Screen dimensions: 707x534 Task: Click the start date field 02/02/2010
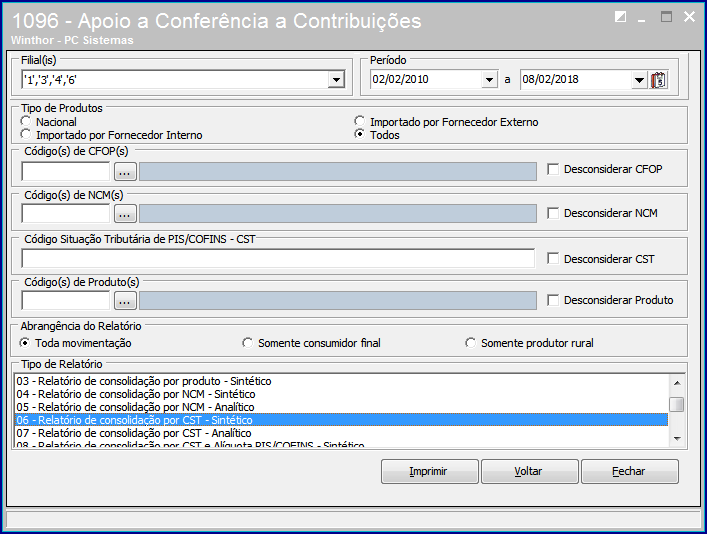pos(426,79)
